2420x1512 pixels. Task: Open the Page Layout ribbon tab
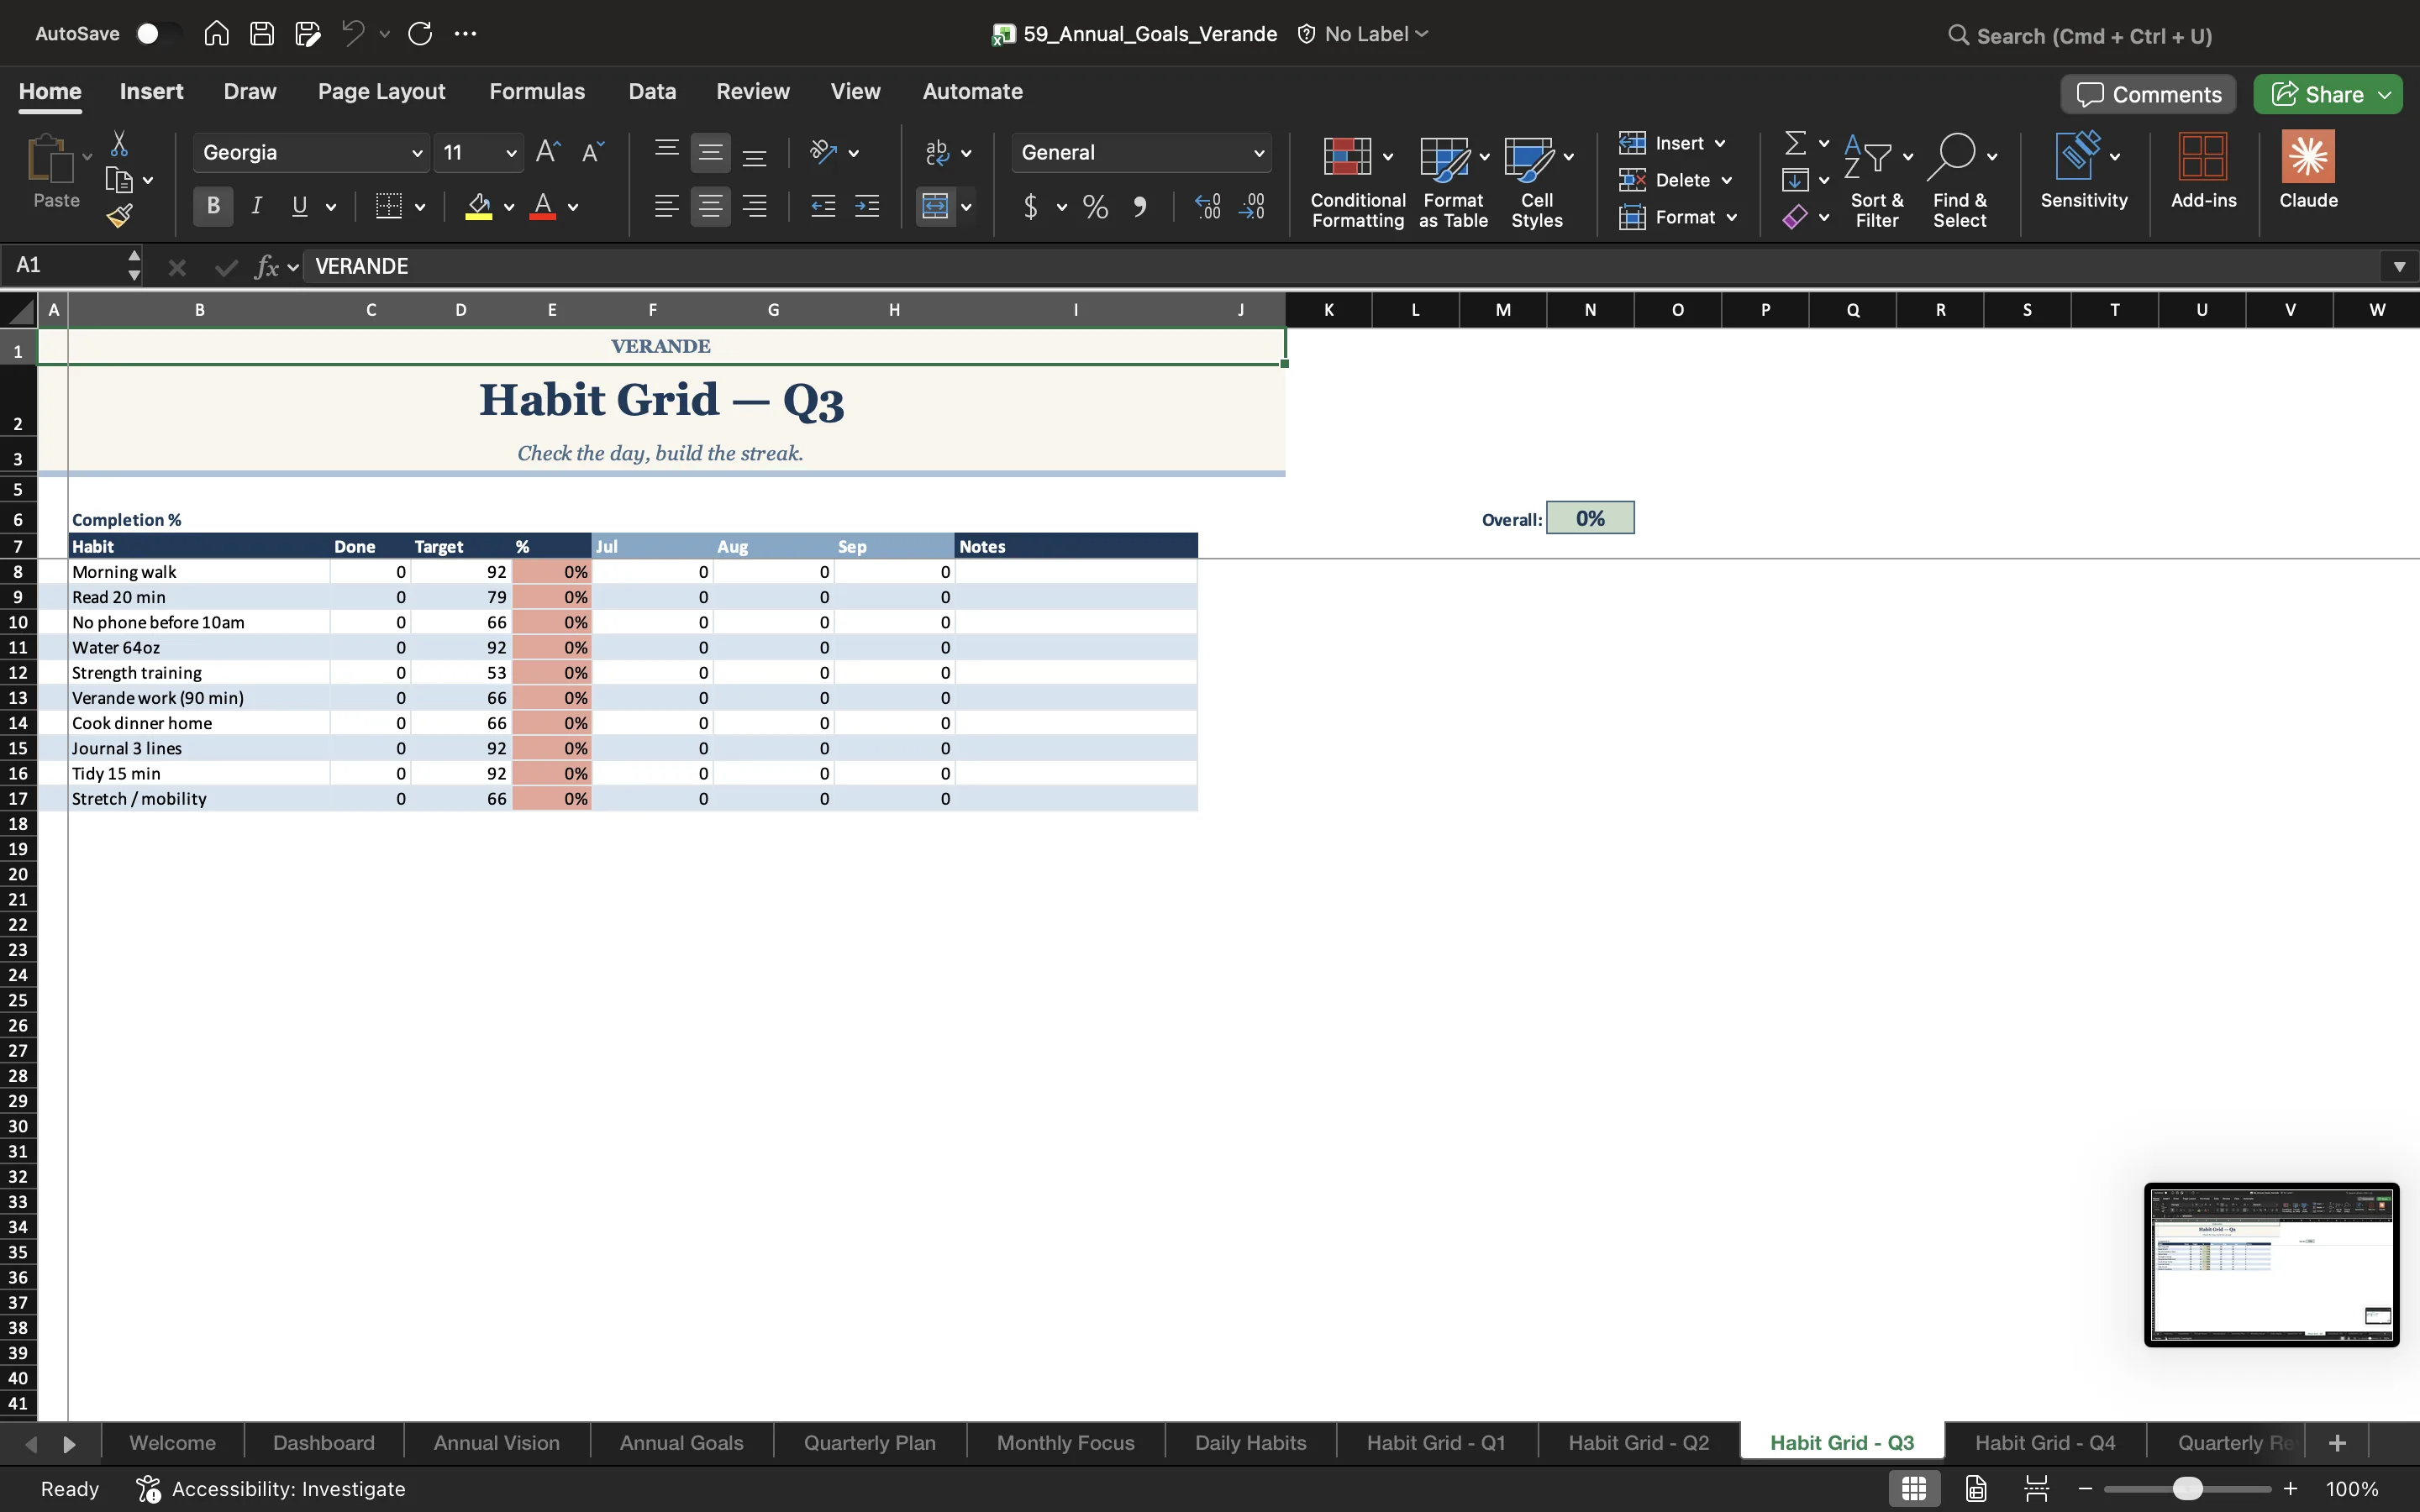381,91
